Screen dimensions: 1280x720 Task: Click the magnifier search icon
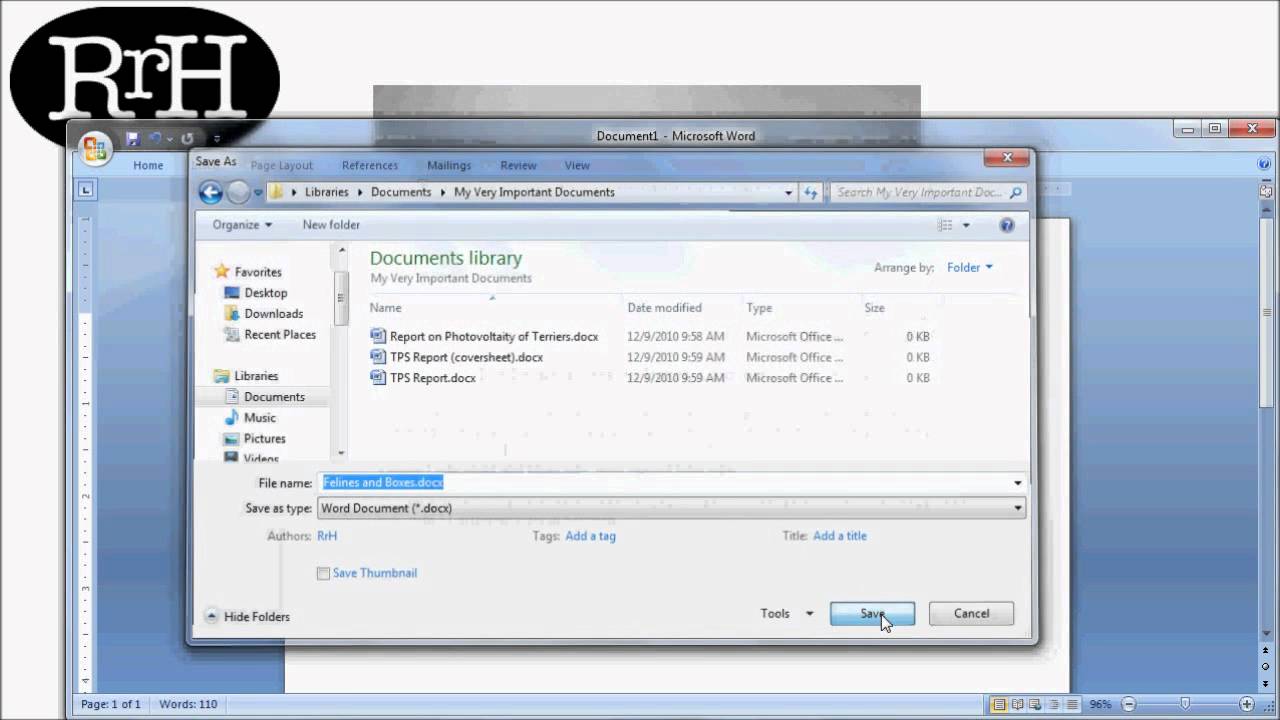point(1016,192)
